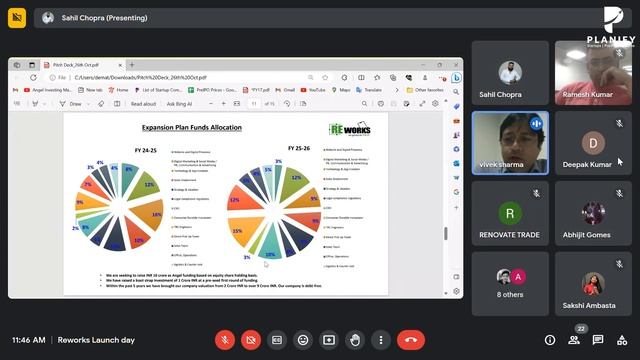Click Edge sidebar add plus icon
Image resolution: width=640 pixels, height=360 pixels.
point(456,207)
